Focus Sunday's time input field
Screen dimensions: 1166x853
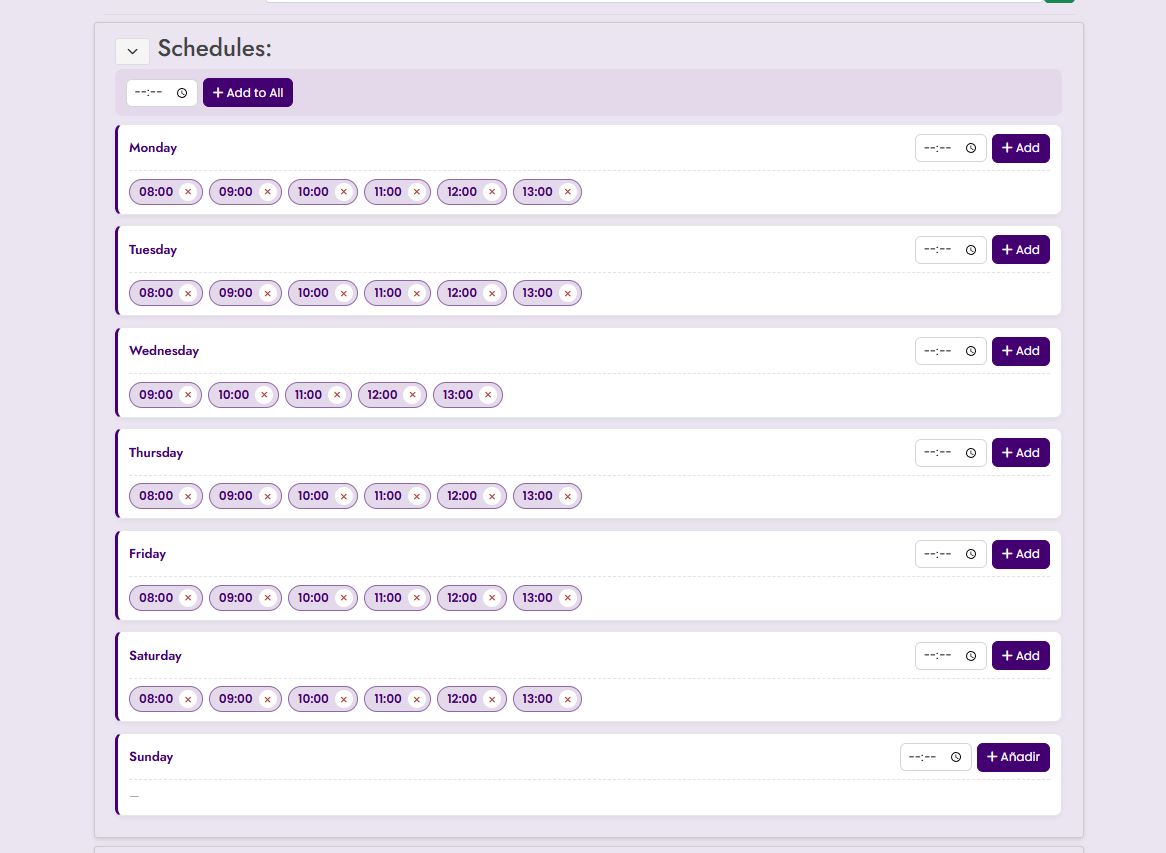(935, 757)
